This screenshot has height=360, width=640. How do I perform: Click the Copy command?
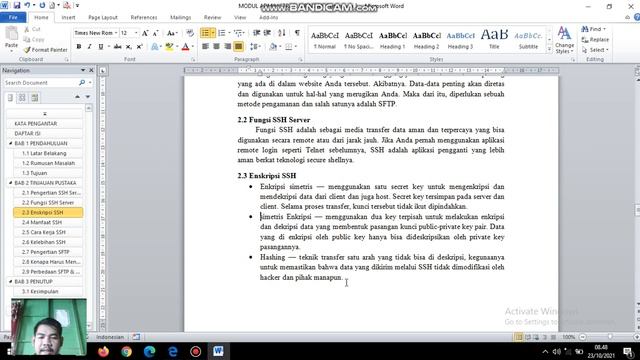(x=34, y=40)
